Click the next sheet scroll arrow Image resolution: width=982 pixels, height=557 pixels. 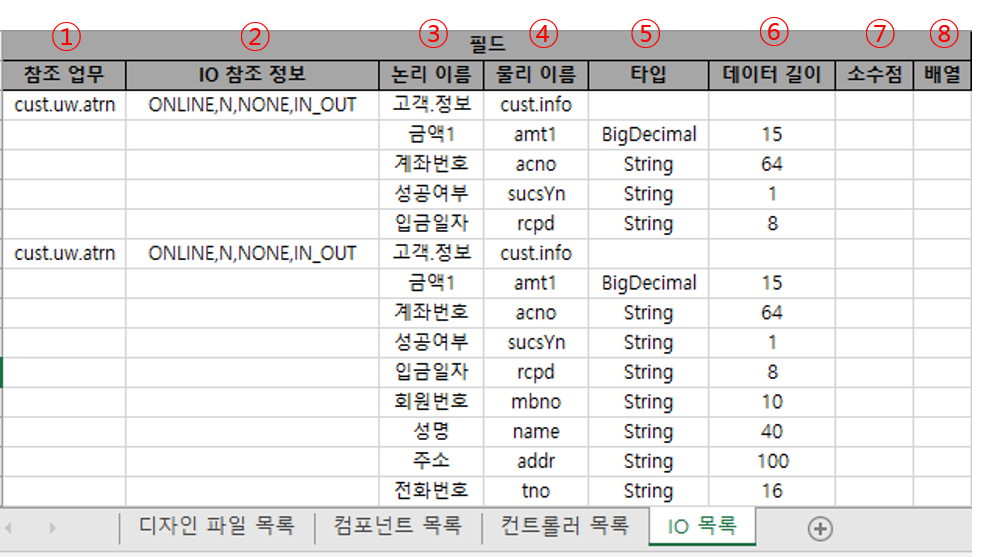click(52, 528)
